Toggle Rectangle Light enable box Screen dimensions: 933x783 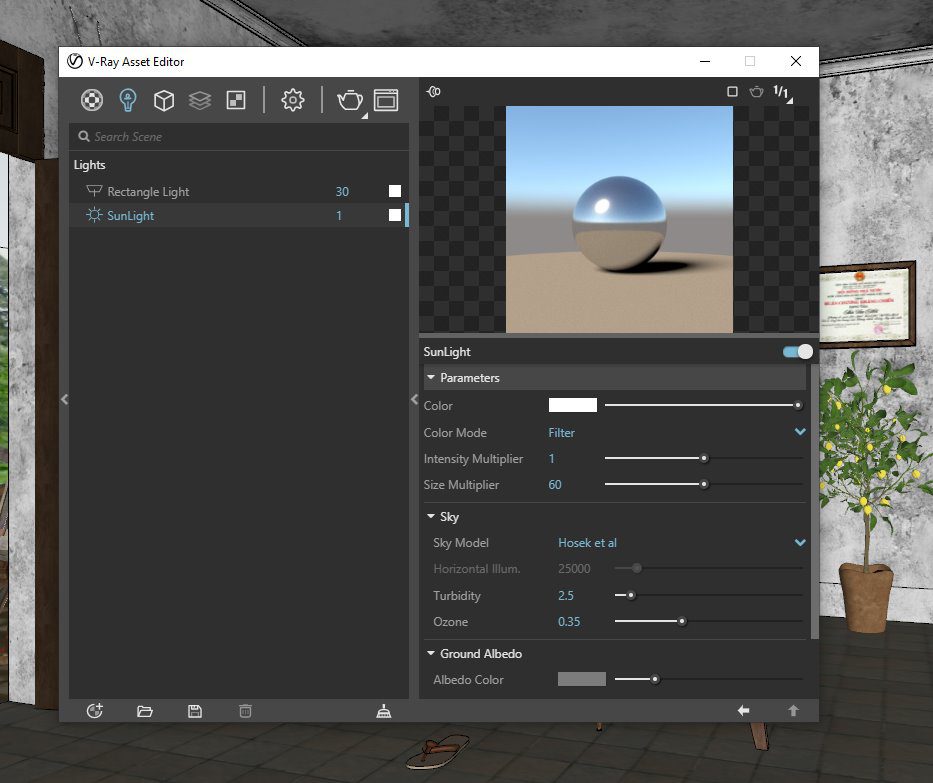[x=395, y=191]
